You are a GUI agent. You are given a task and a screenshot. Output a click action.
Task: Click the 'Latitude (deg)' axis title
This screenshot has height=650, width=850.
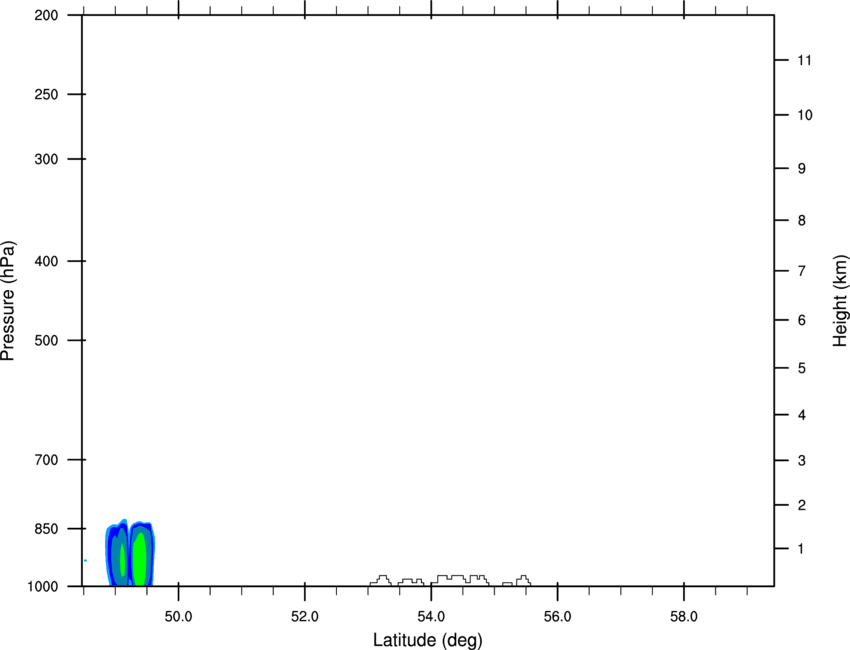[x=428, y=640]
